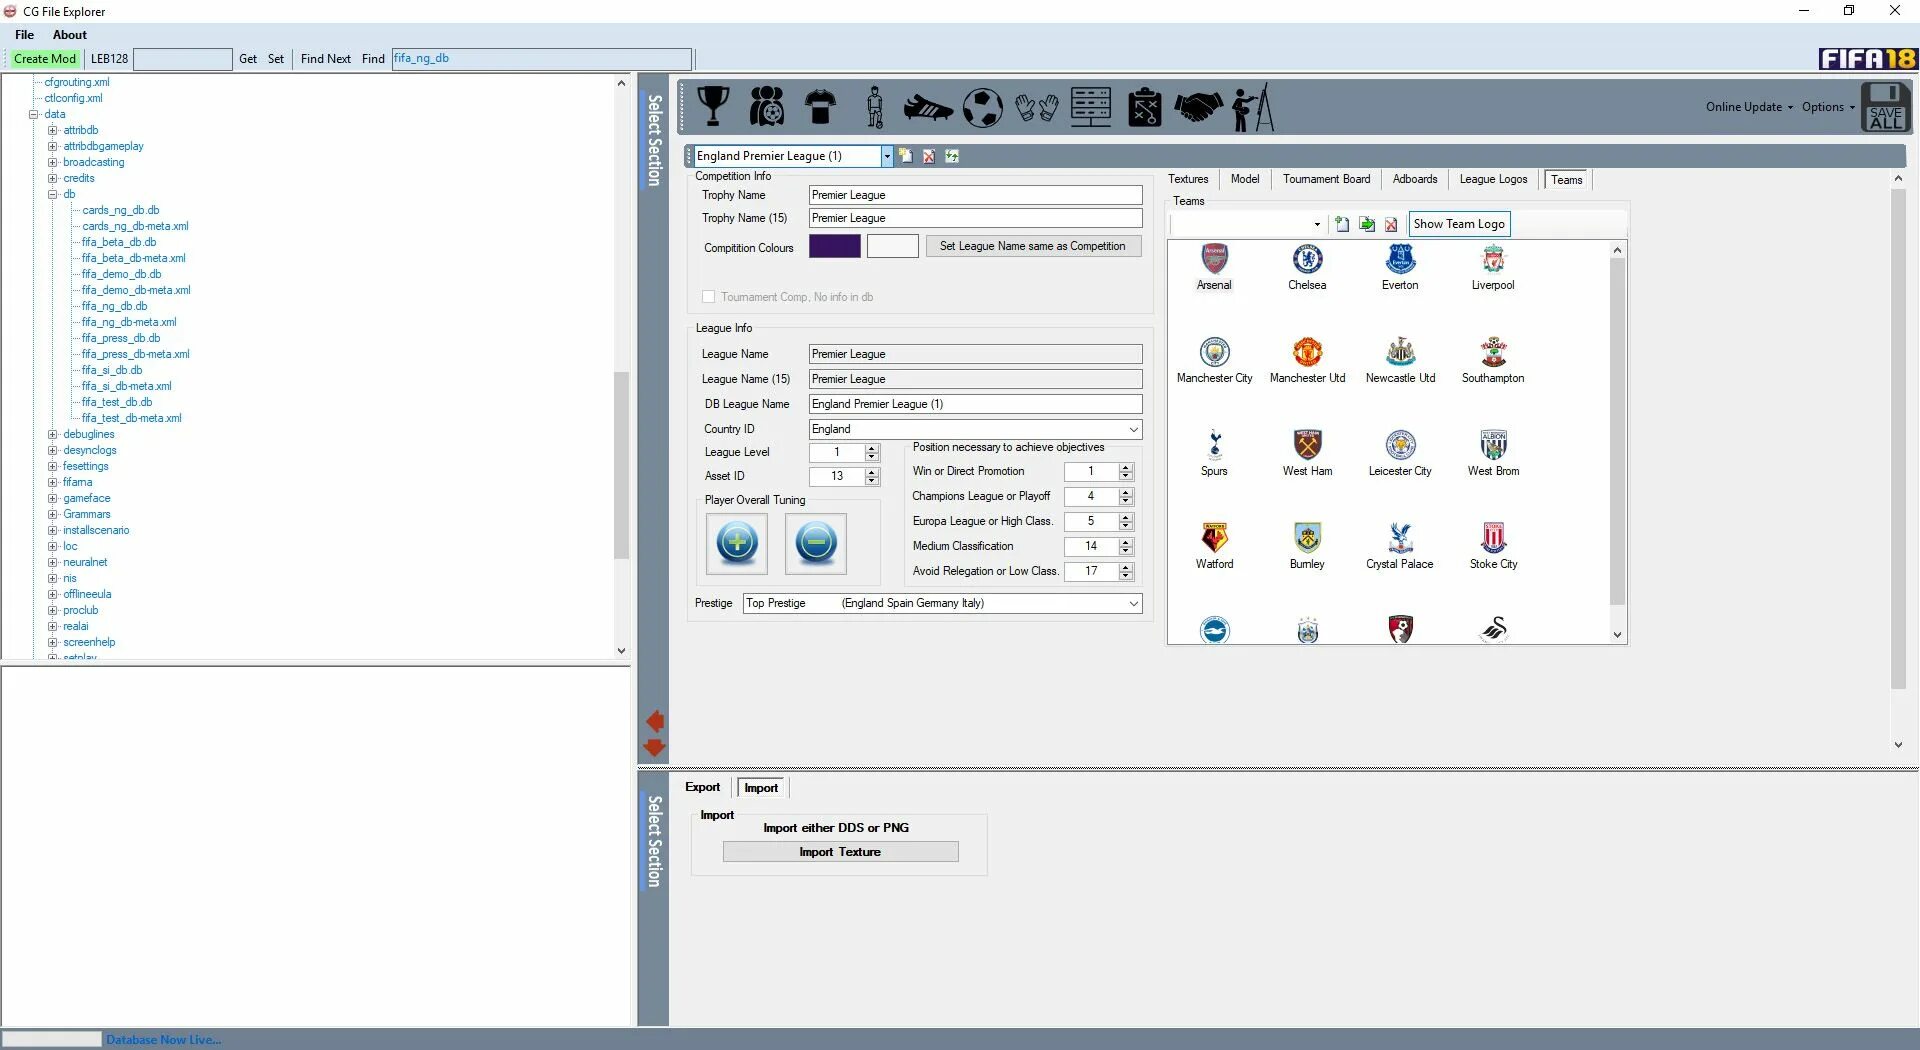Viewport: 1920px width, 1050px height.
Task: Open the About menu
Action: (x=70, y=35)
